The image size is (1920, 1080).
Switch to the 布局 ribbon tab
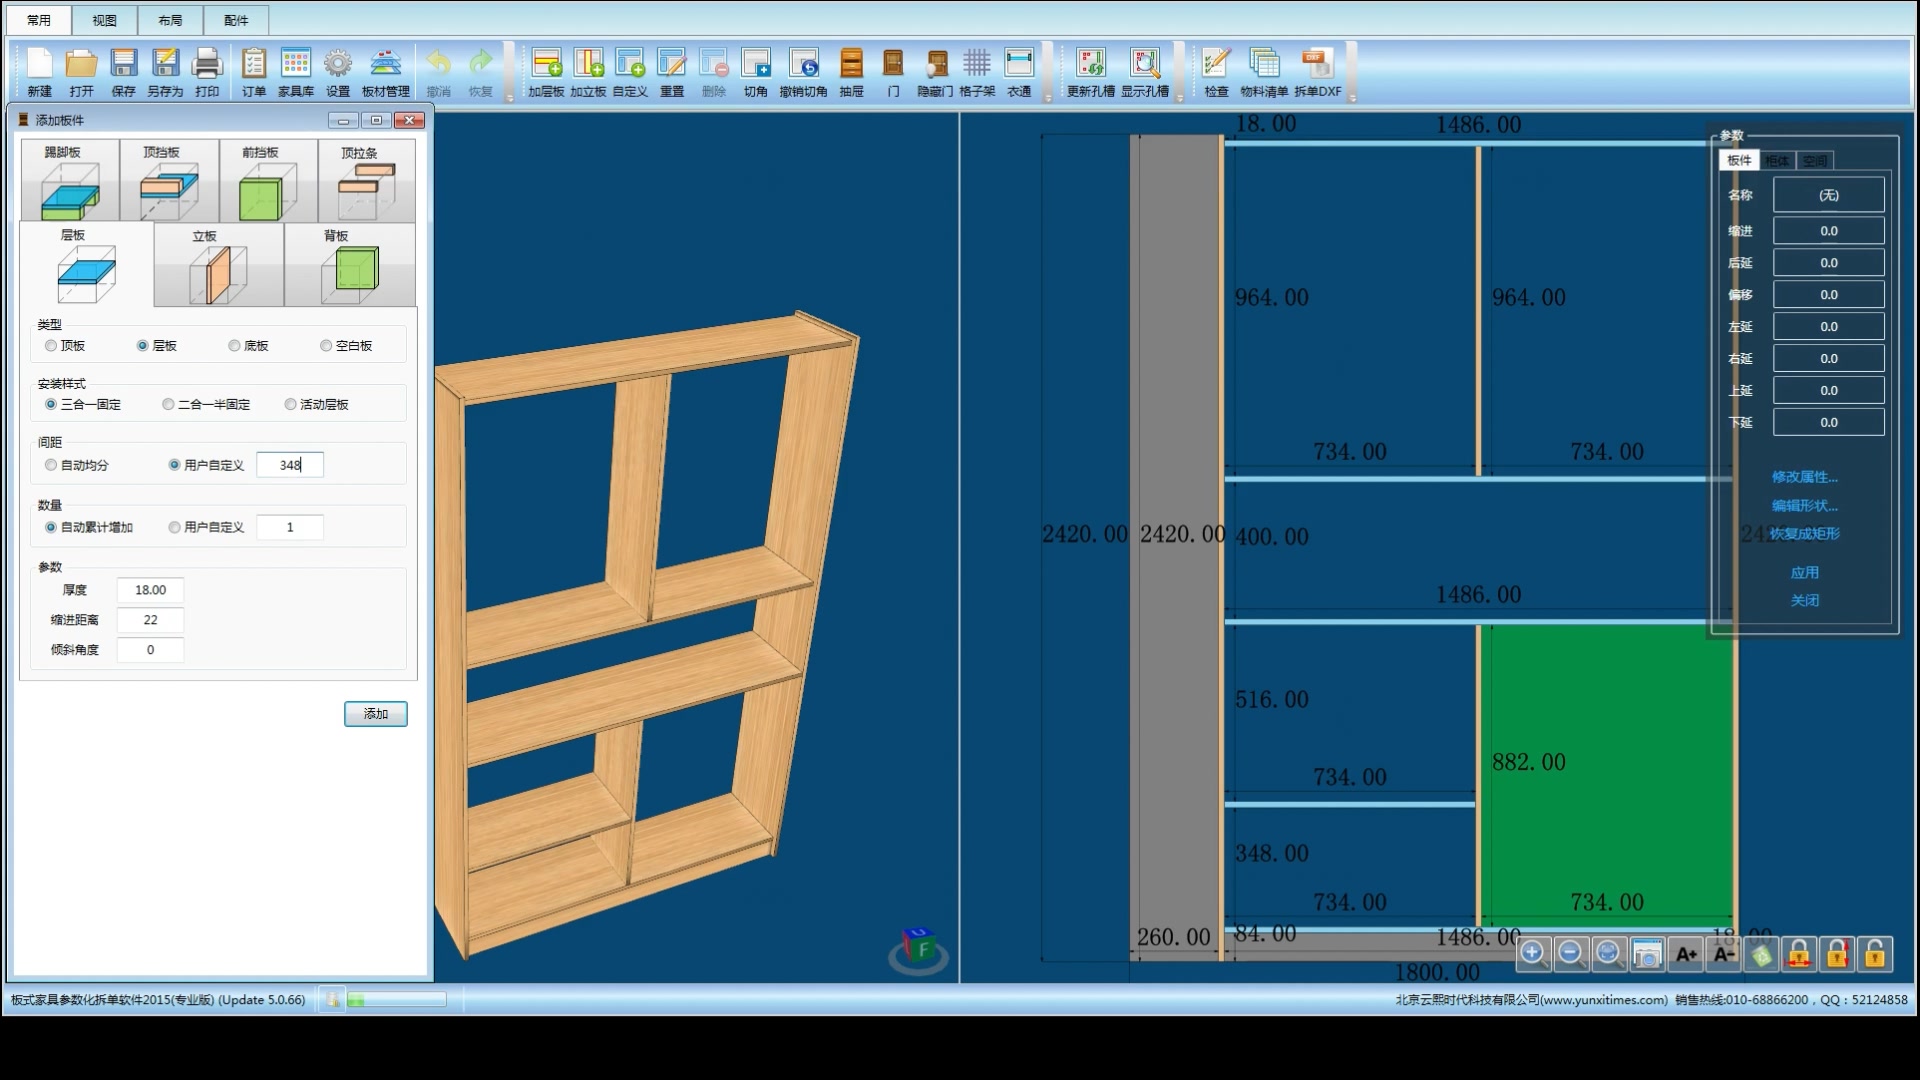pyautogui.click(x=170, y=20)
